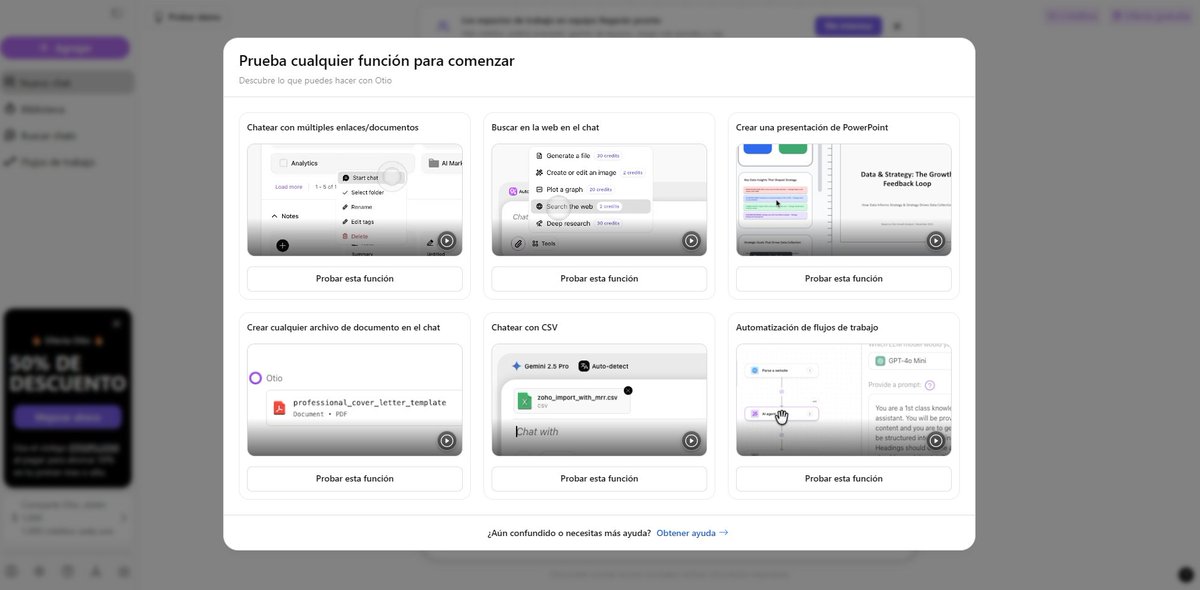Play the workflow automation demo video
Image resolution: width=1200 pixels, height=590 pixels.
coord(936,441)
